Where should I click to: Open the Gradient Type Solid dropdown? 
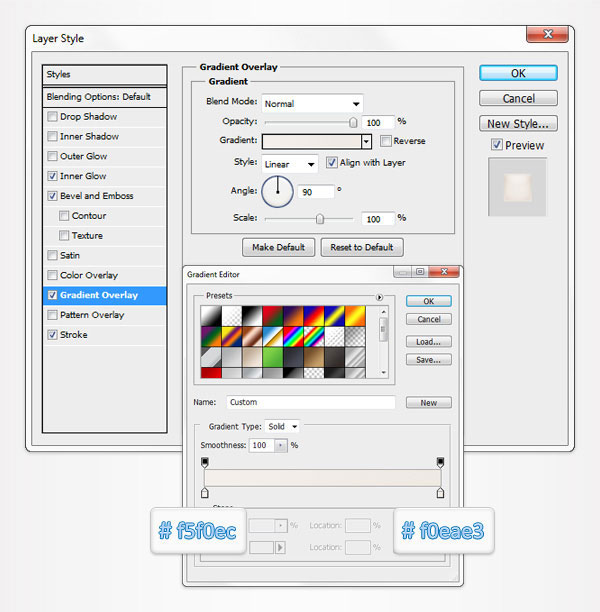click(x=282, y=427)
